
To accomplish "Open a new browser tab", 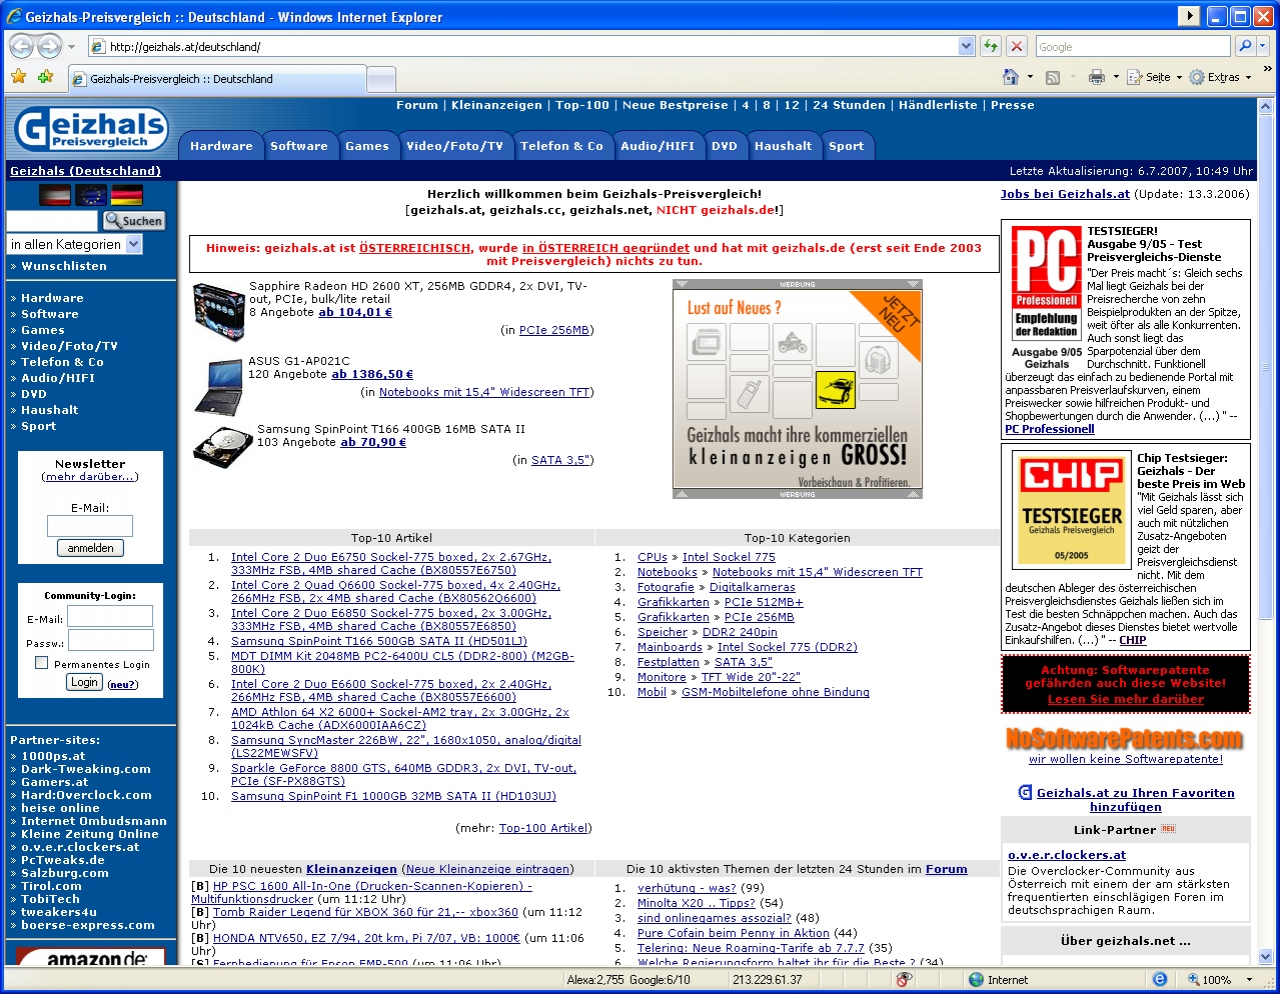I will pyautogui.click(x=381, y=79).
